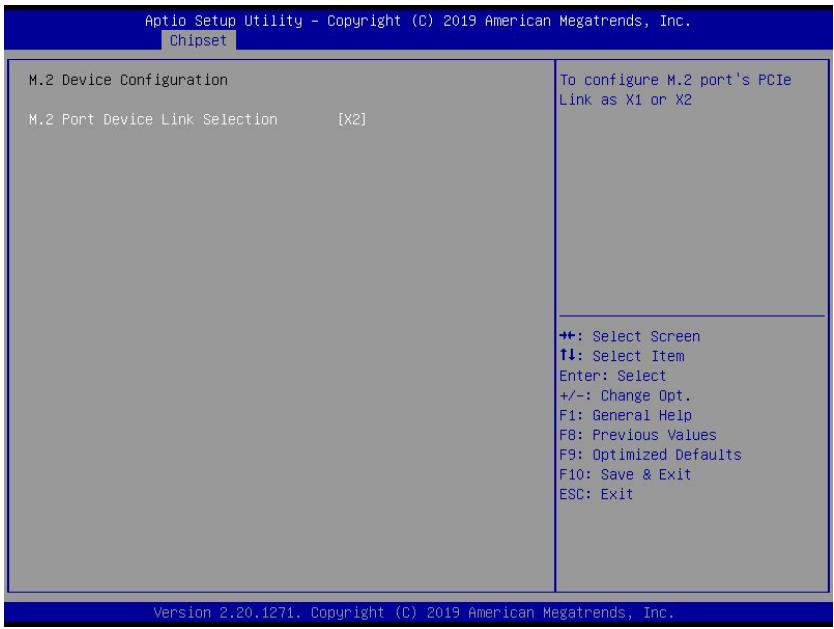Image resolution: width=834 pixels, height=629 pixels.
Task: Click the Enter: Select hint
Action: pyautogui.click(x=613, y=376)
